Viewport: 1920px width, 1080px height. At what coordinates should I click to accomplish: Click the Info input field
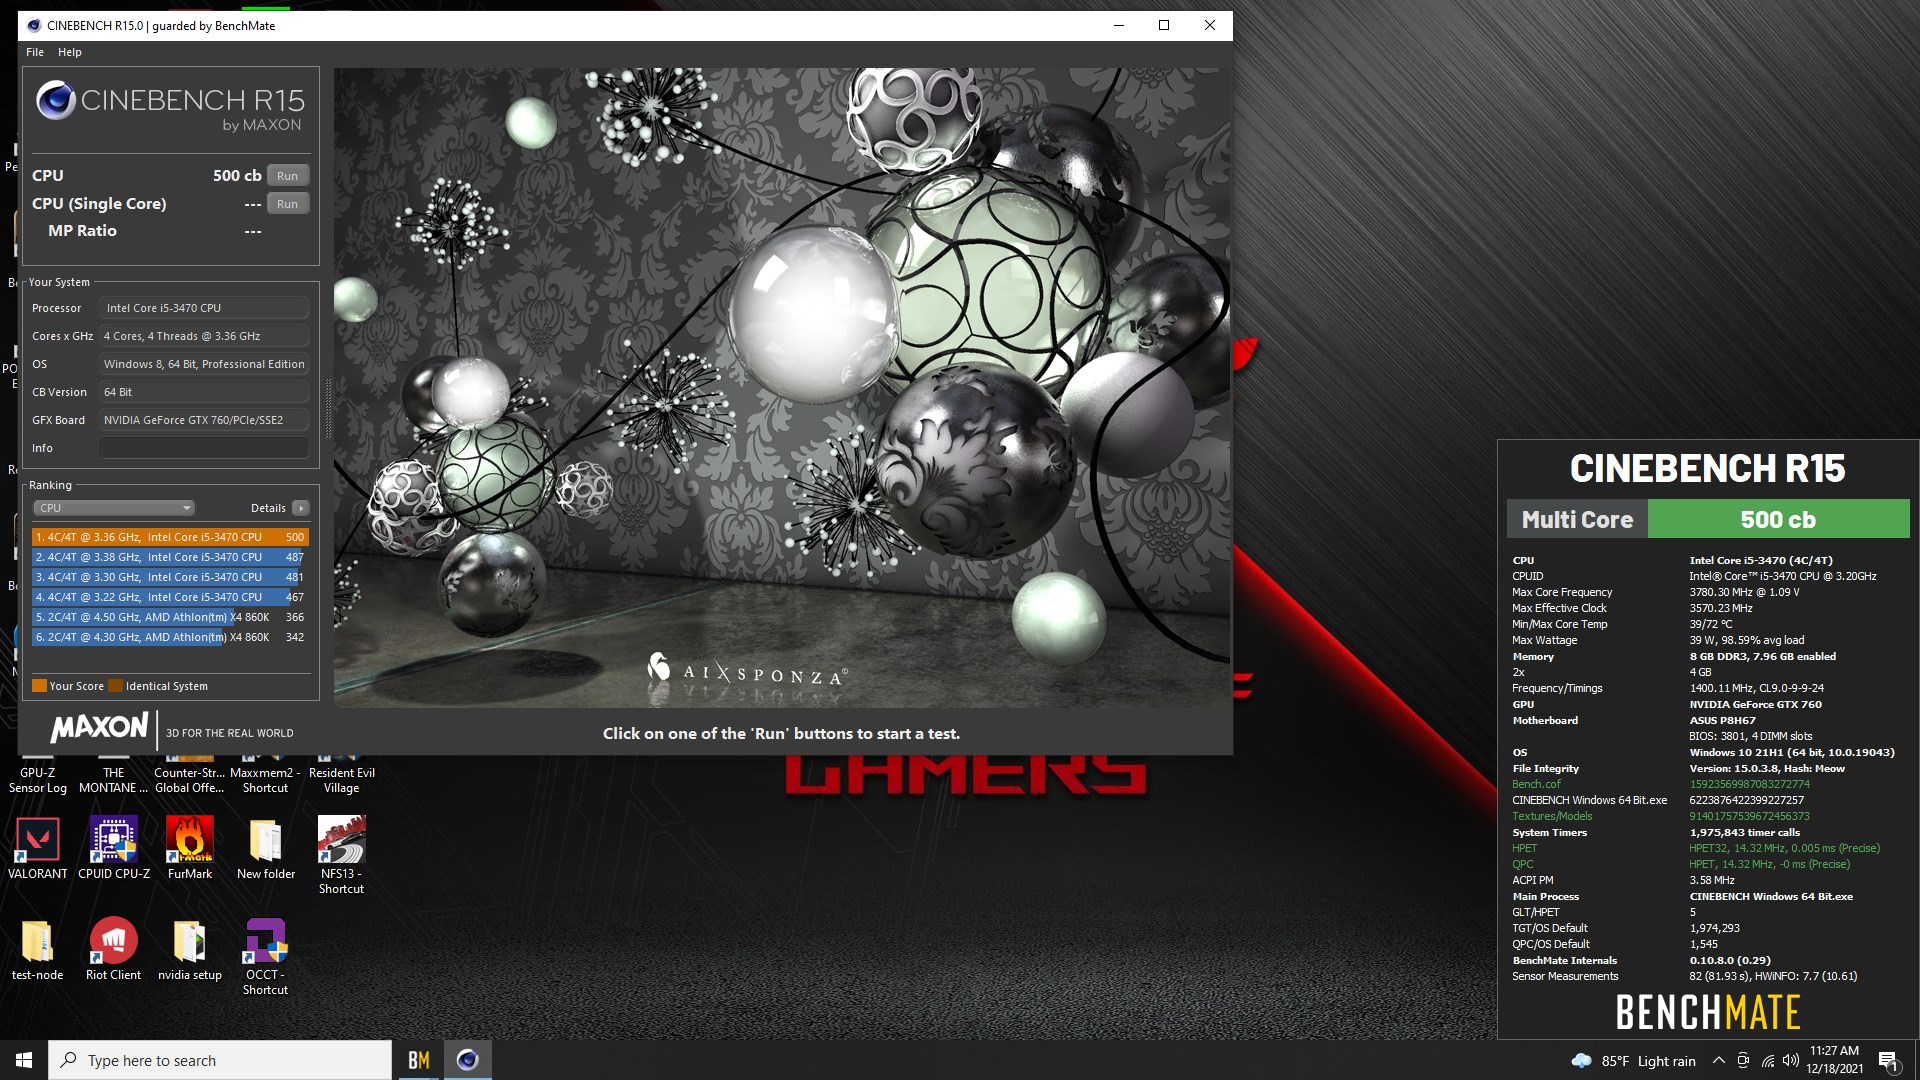coord(204,448)
